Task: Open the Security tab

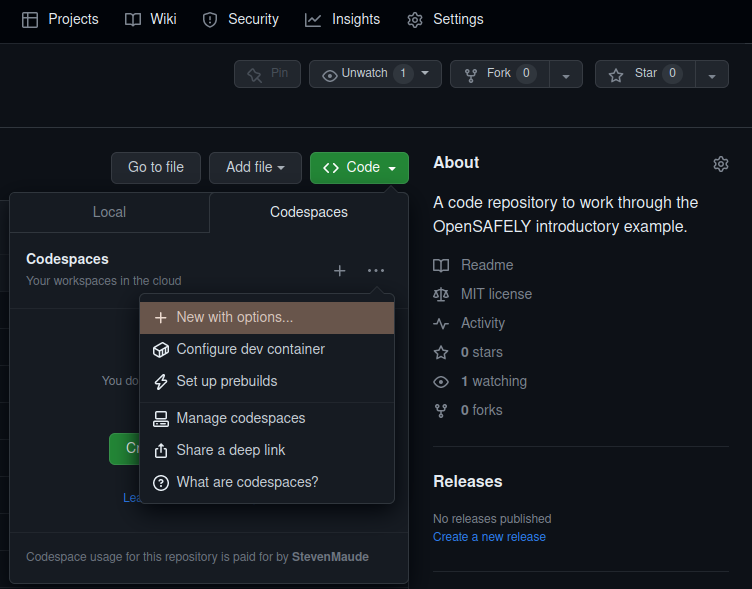Action: pos(240,19)
